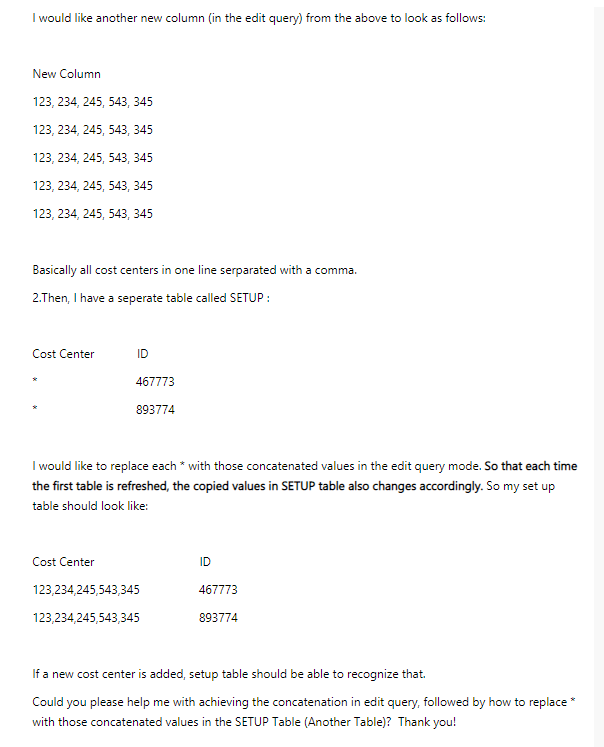Click the "Basically all cost centers" sentence
The height and width of the screenshot is (747, 604).
[194, 270]
